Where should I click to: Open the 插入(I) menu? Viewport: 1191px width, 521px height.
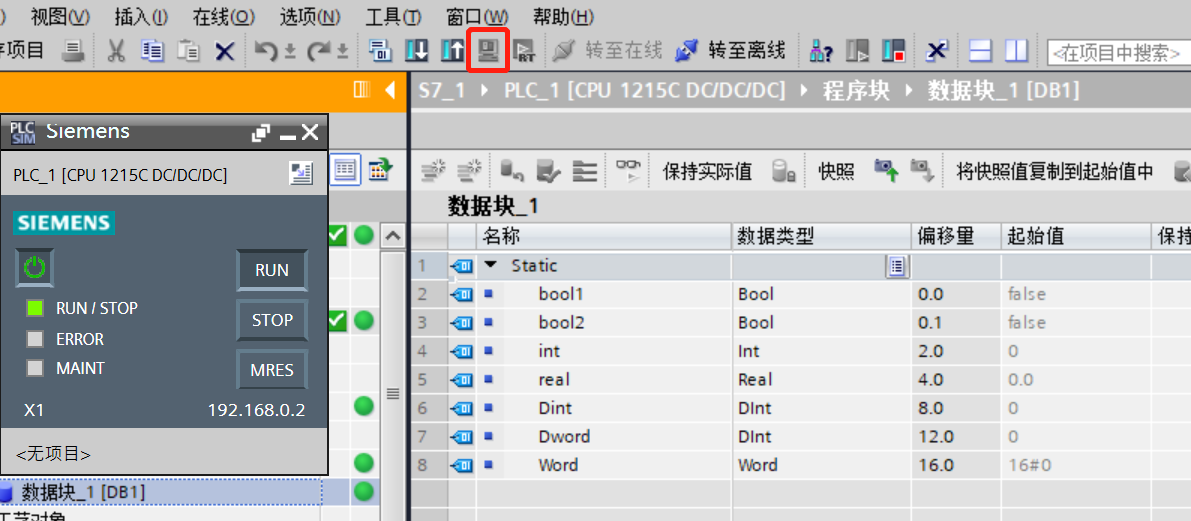pos(141,17)
